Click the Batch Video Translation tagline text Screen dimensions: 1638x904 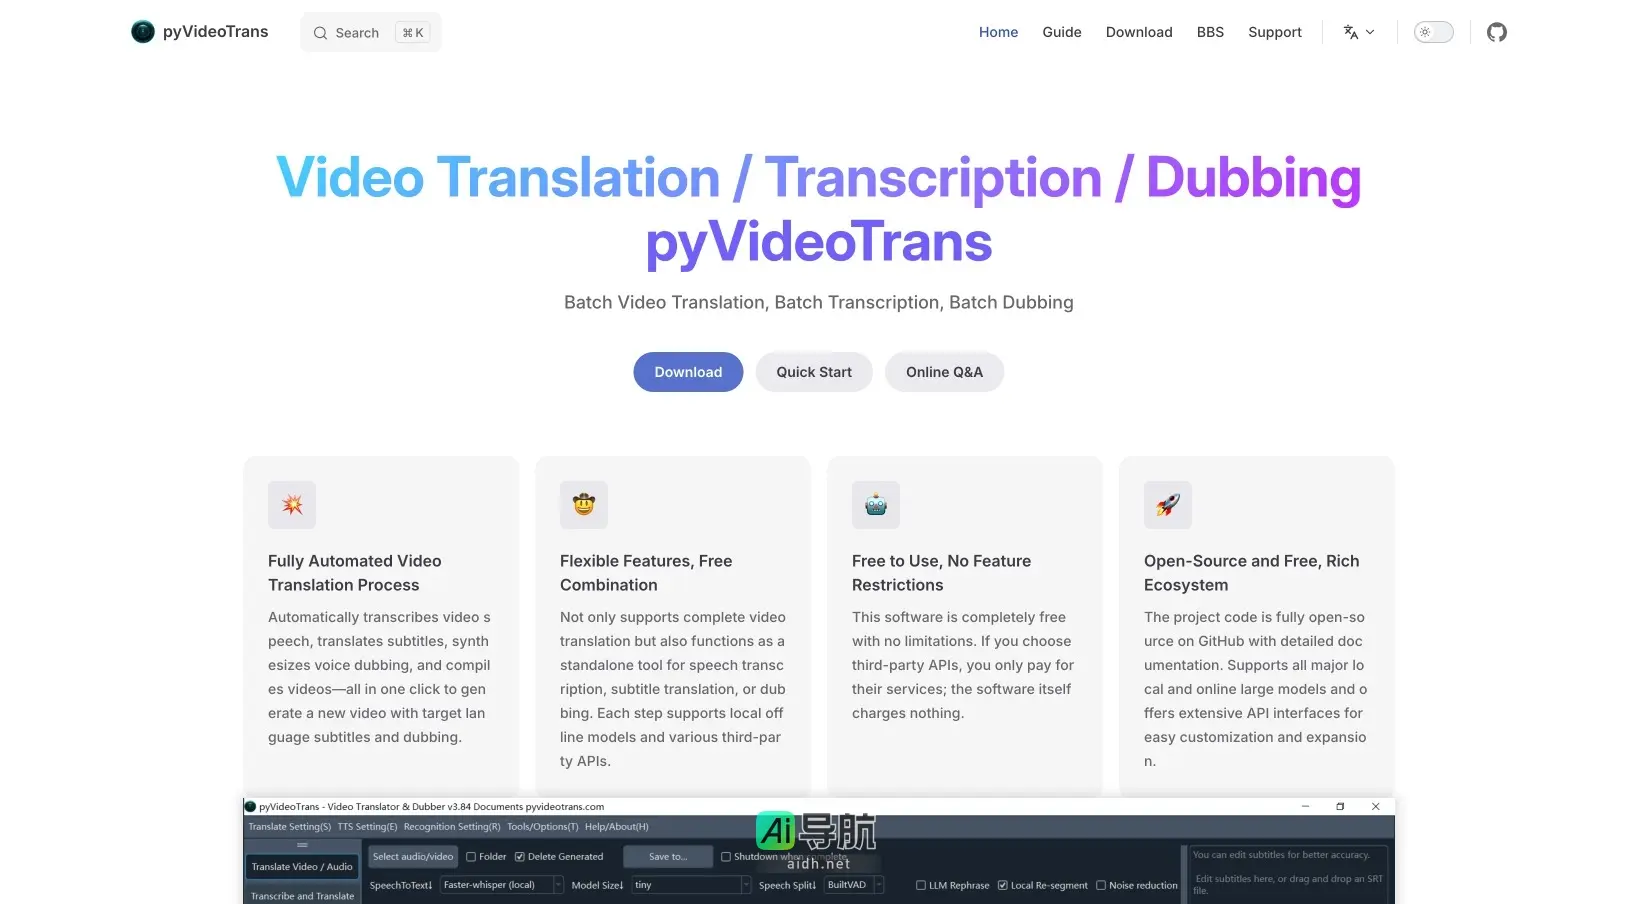click(x=819, y=302)
